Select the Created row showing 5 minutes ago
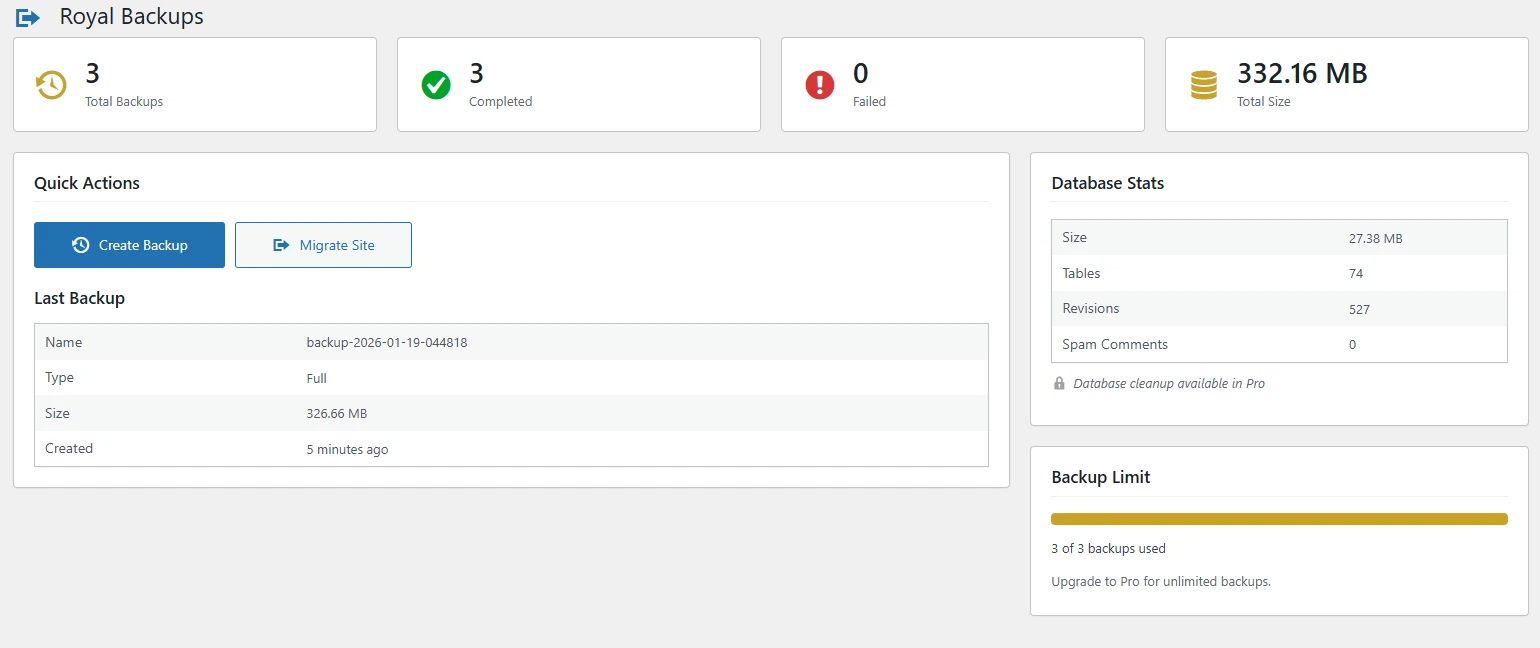Viewport: 1540px width, 648px height. click(512, 448)
